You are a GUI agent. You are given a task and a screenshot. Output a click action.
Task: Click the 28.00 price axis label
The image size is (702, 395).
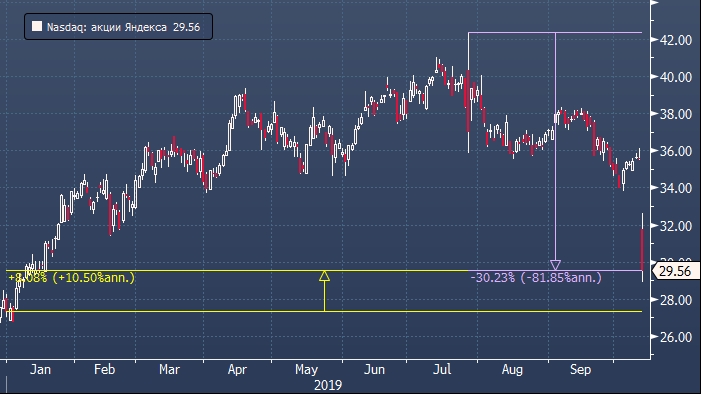675,300
